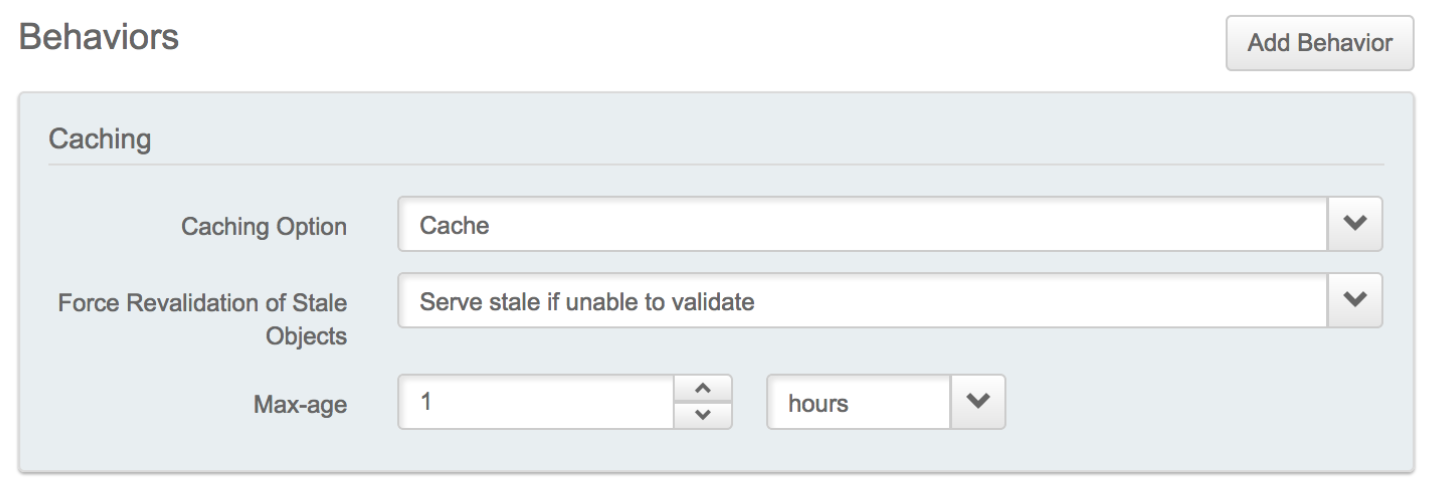
Task: Click the down caret icon in Max-age spinner
Action: (x=702, y=415)
